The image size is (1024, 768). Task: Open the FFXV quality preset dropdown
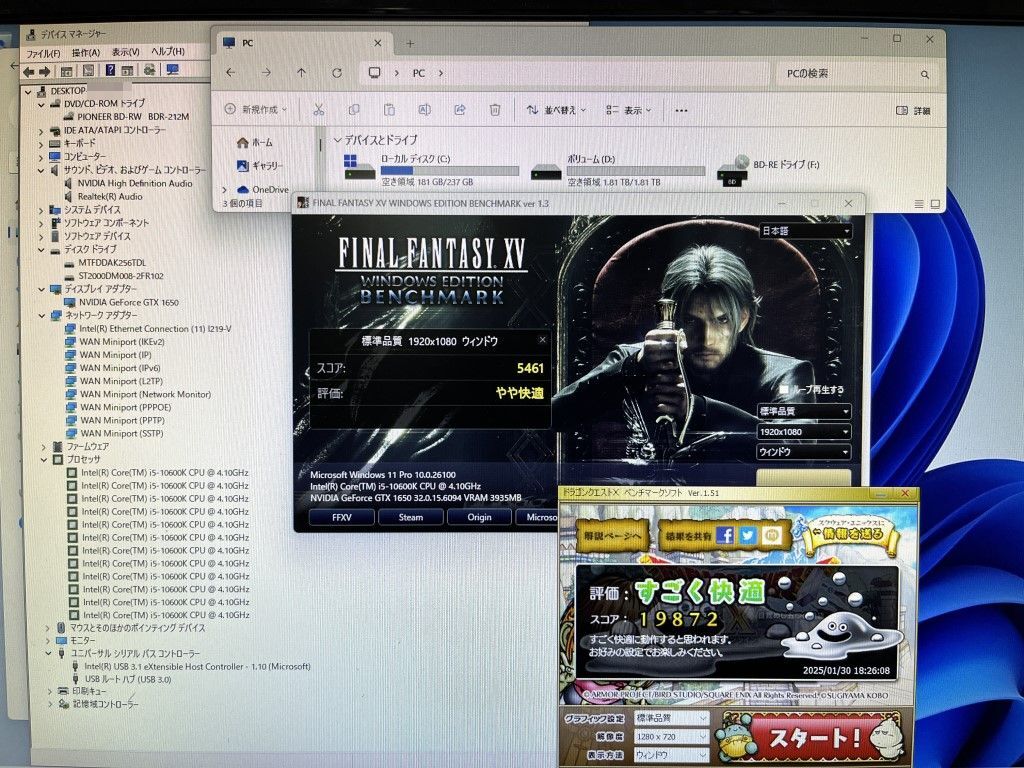click(x=804, y=411)
